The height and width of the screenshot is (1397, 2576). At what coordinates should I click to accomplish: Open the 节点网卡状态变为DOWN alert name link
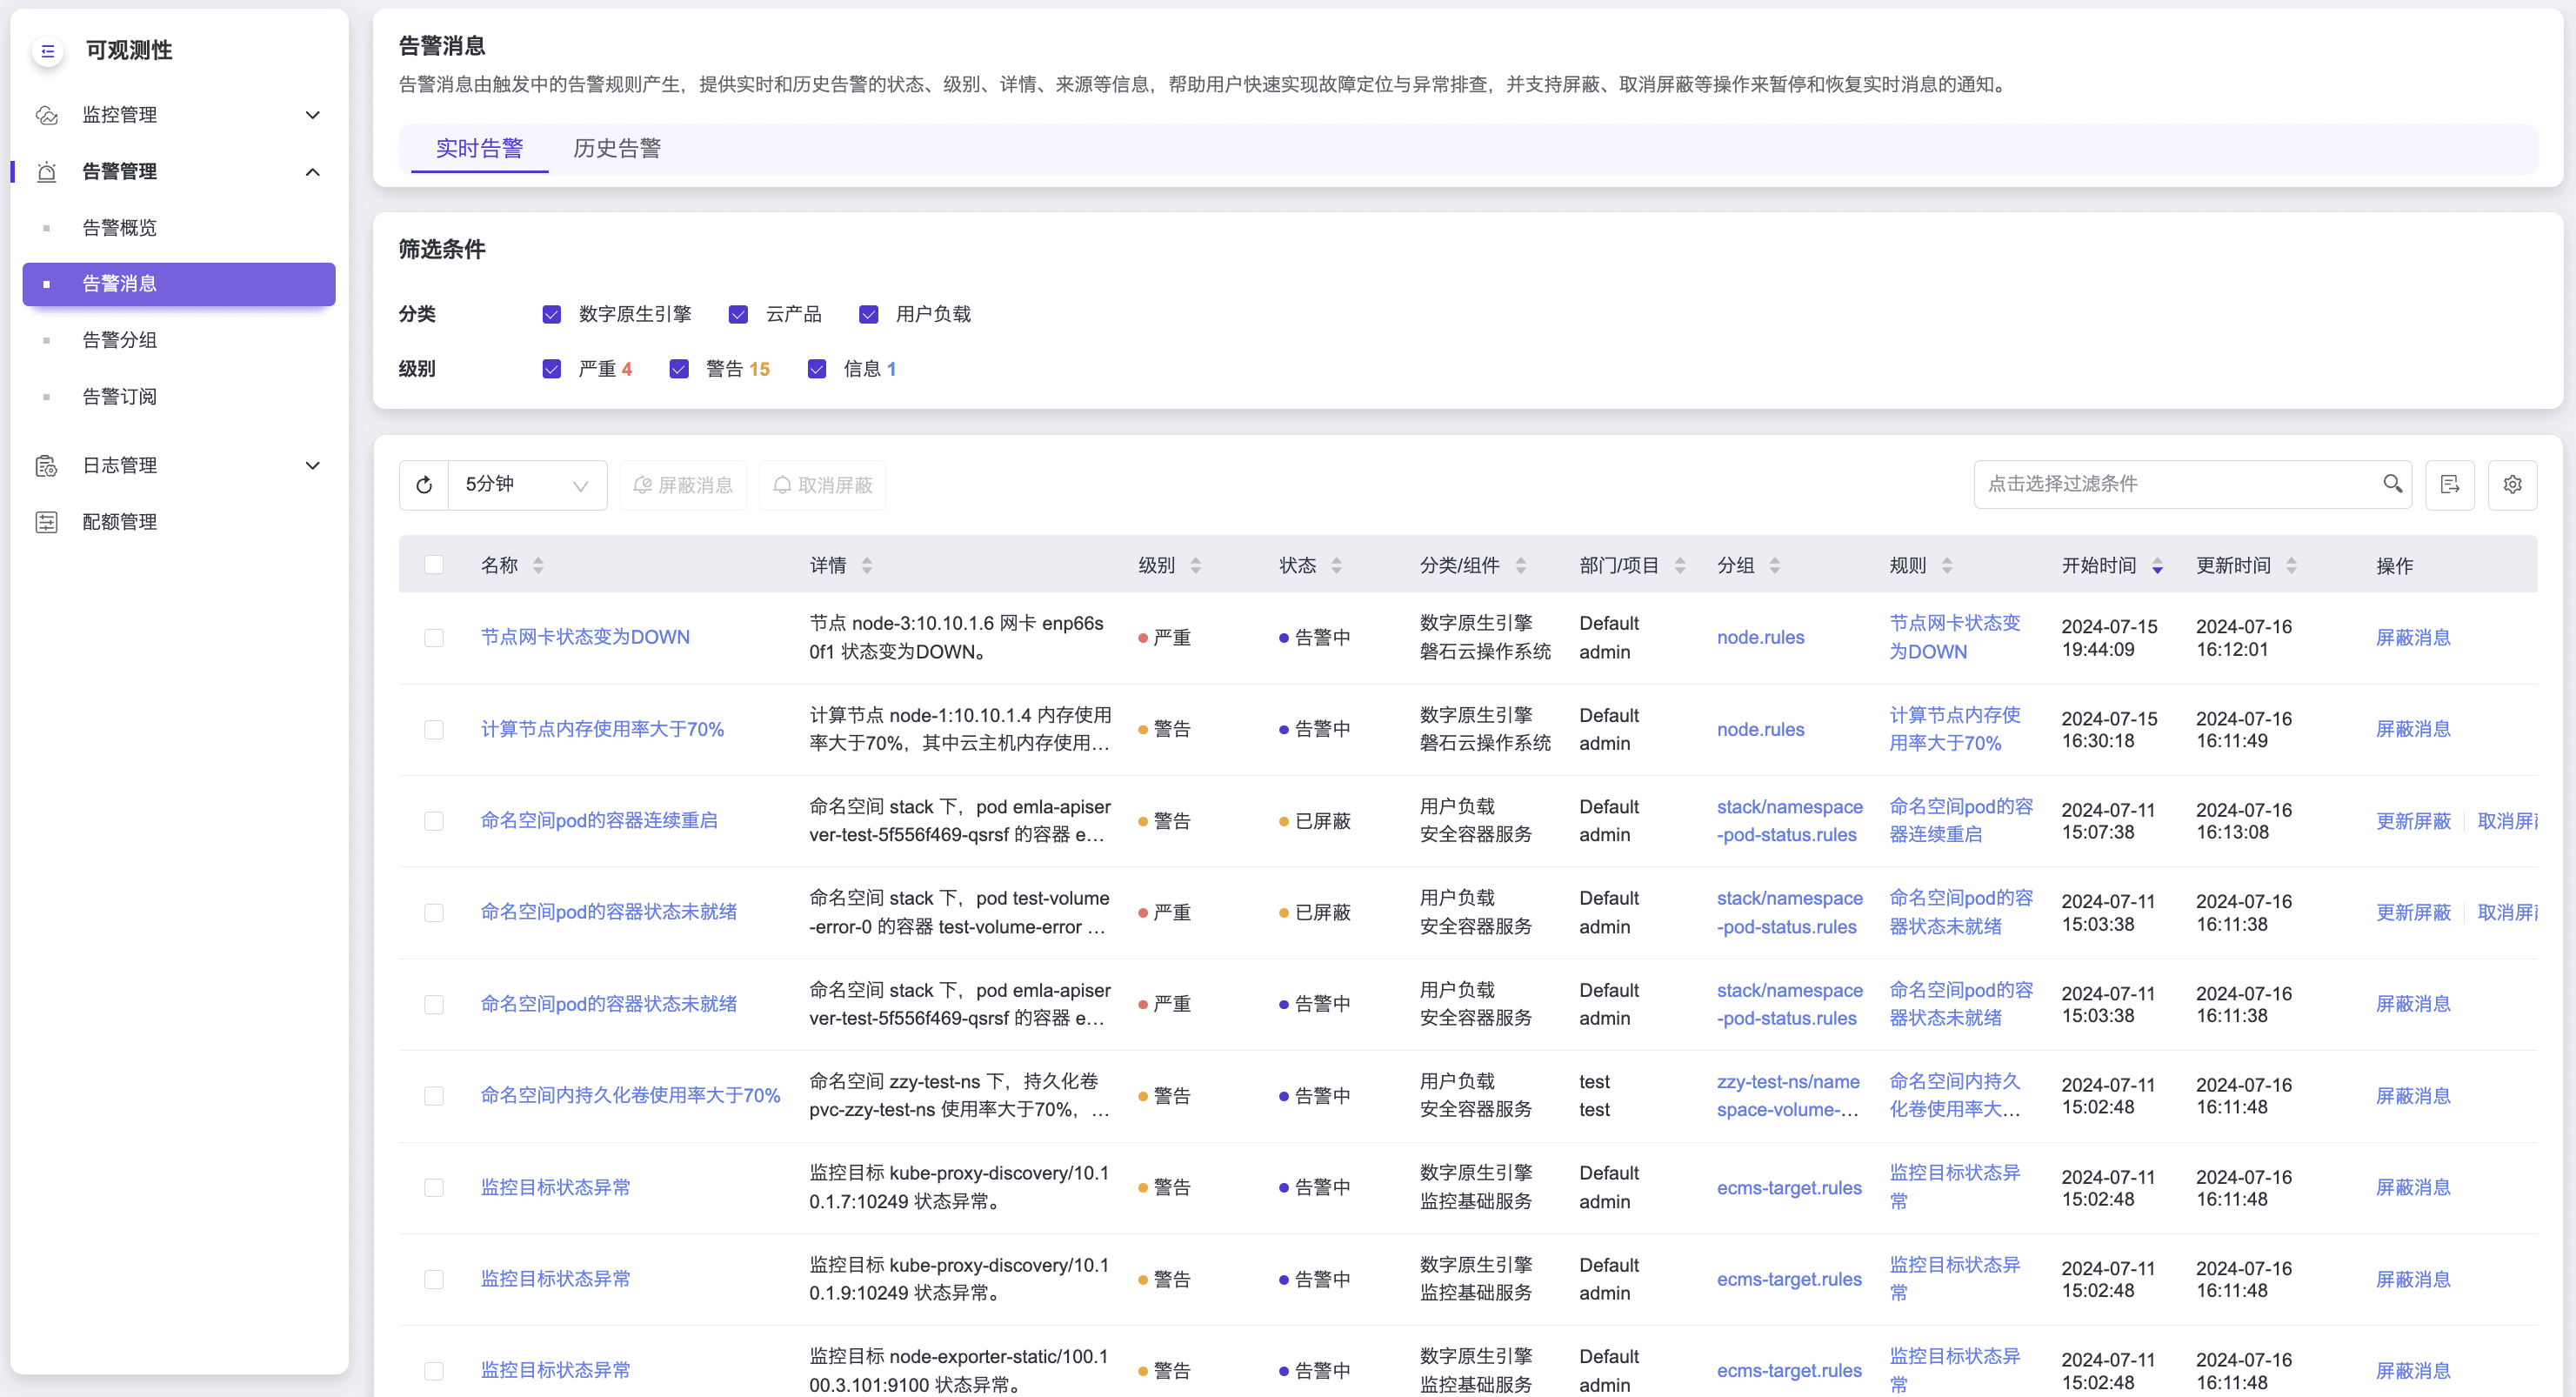click(585, 637)
